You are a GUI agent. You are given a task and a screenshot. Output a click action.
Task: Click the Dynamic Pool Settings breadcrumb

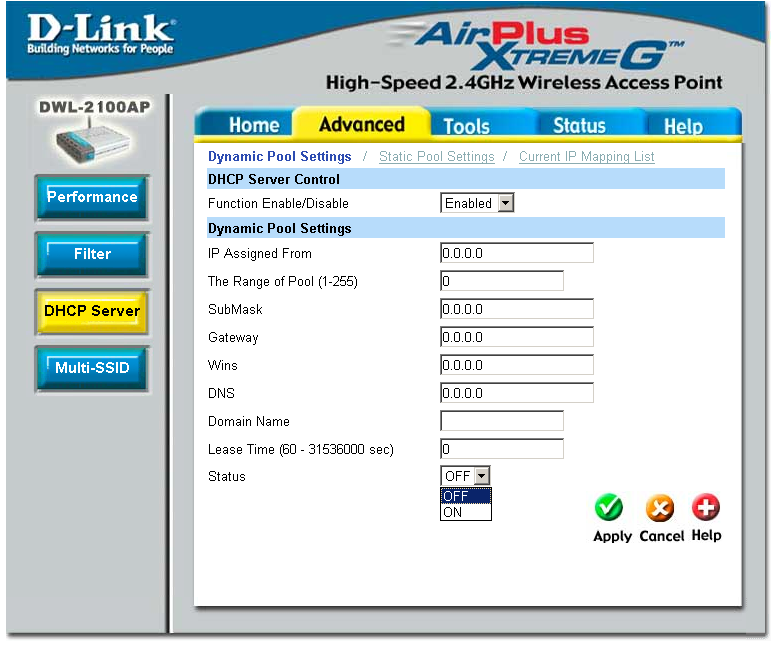(x=280, y=157)
